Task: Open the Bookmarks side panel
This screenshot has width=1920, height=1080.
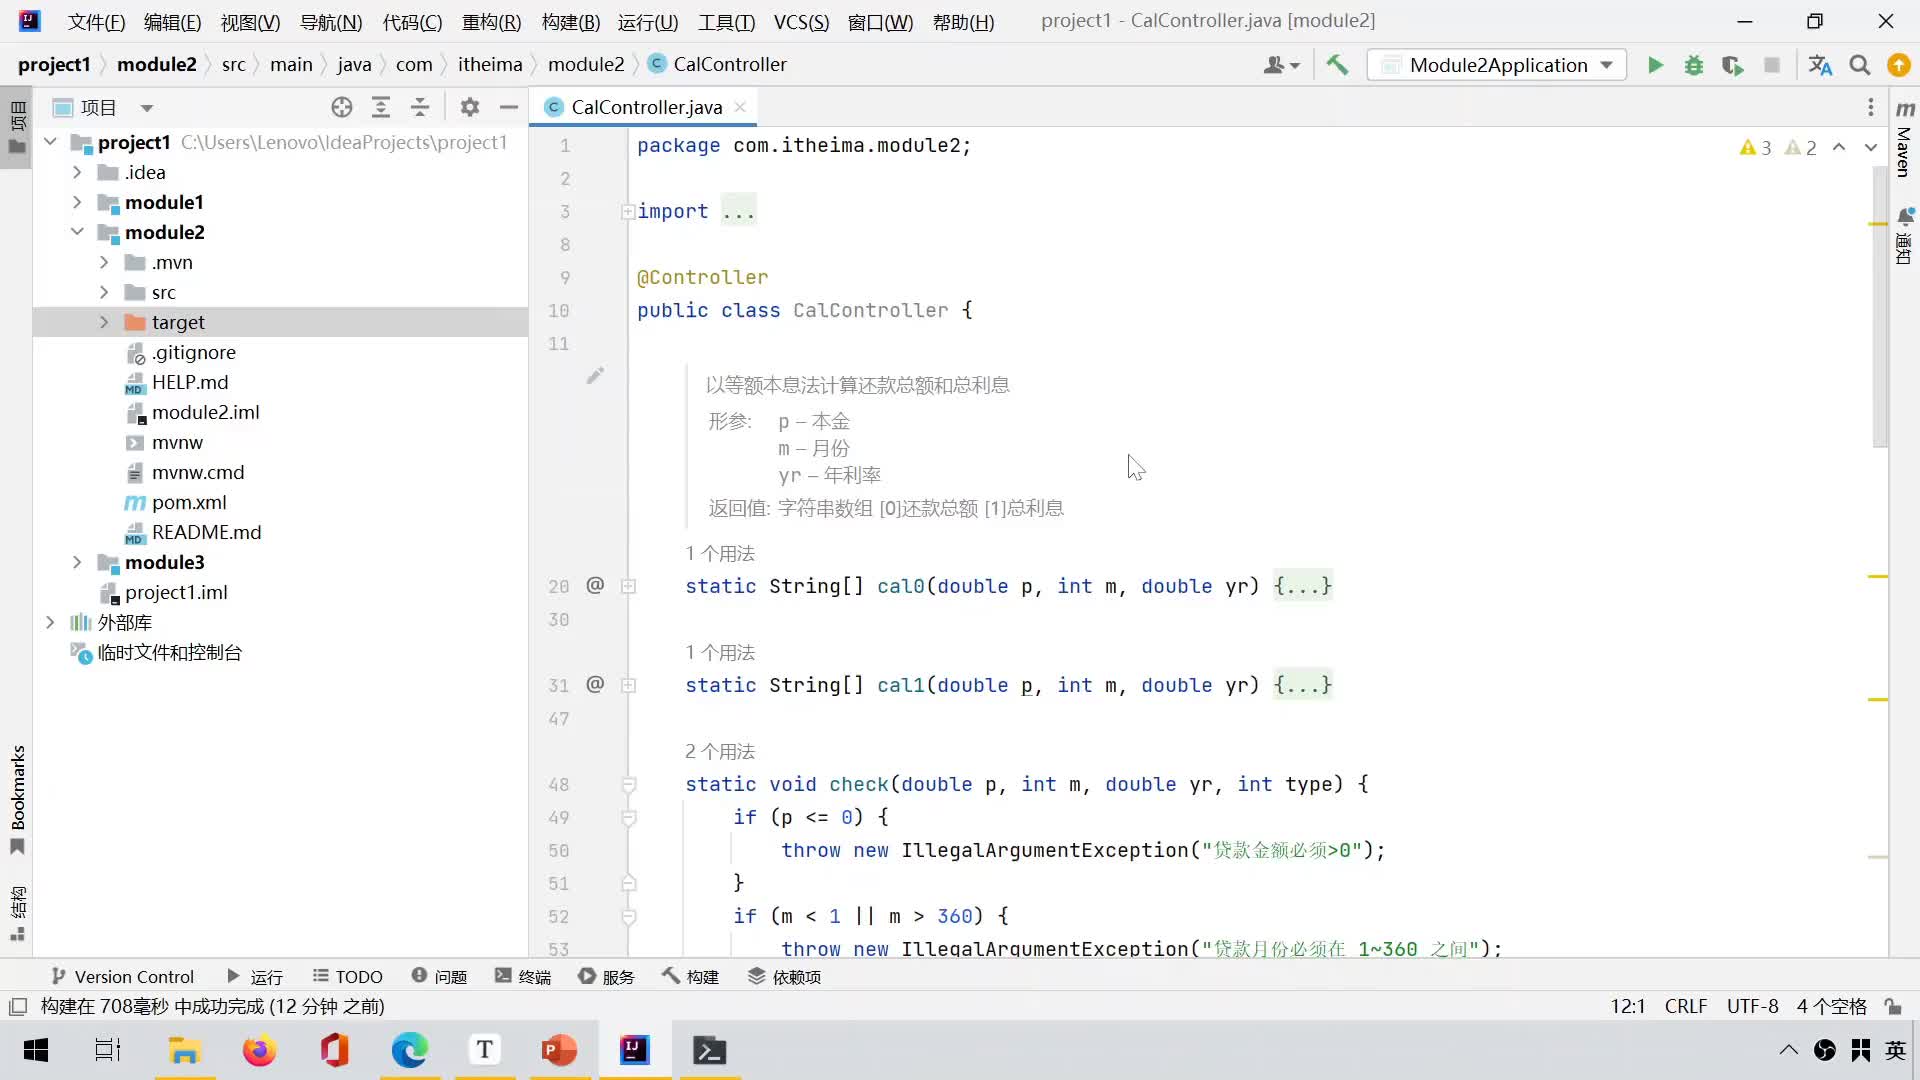Action: point(17,799)
